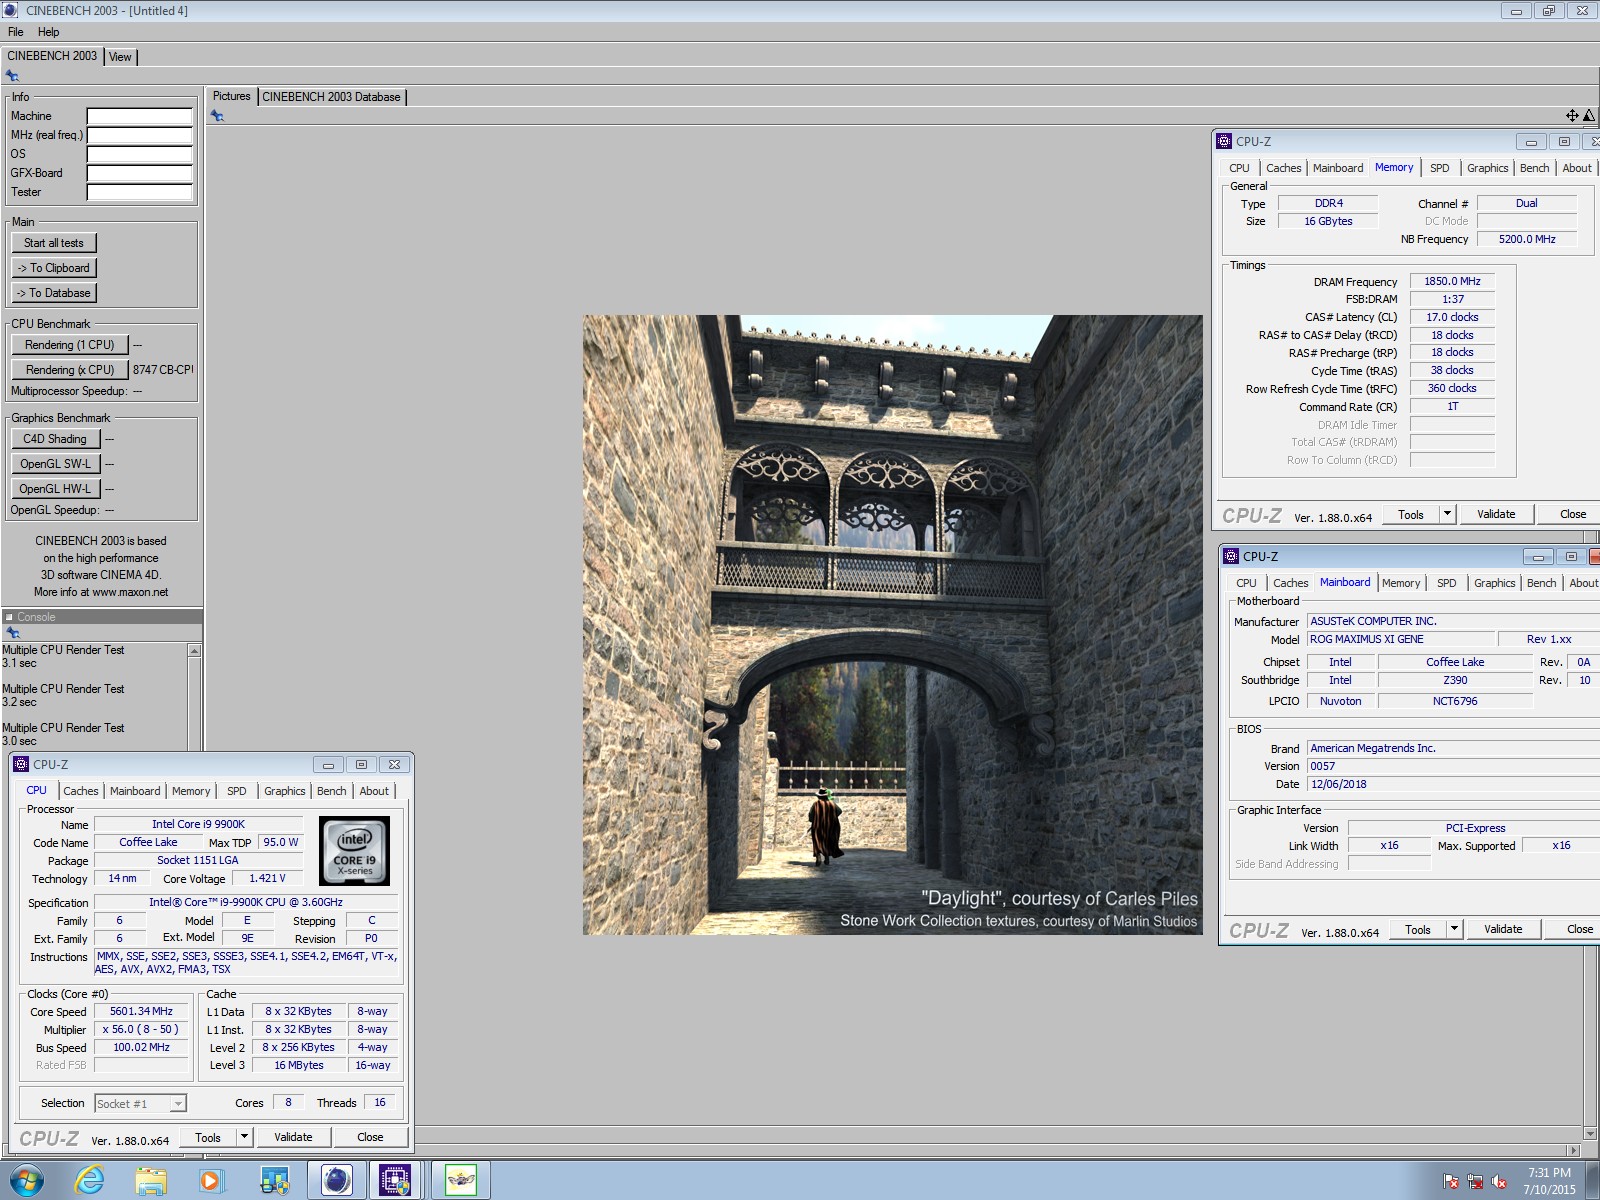Open the About tab in CPU-Z Memory window
The height and width of the screenshot is (1200, 1600).
1577,168
